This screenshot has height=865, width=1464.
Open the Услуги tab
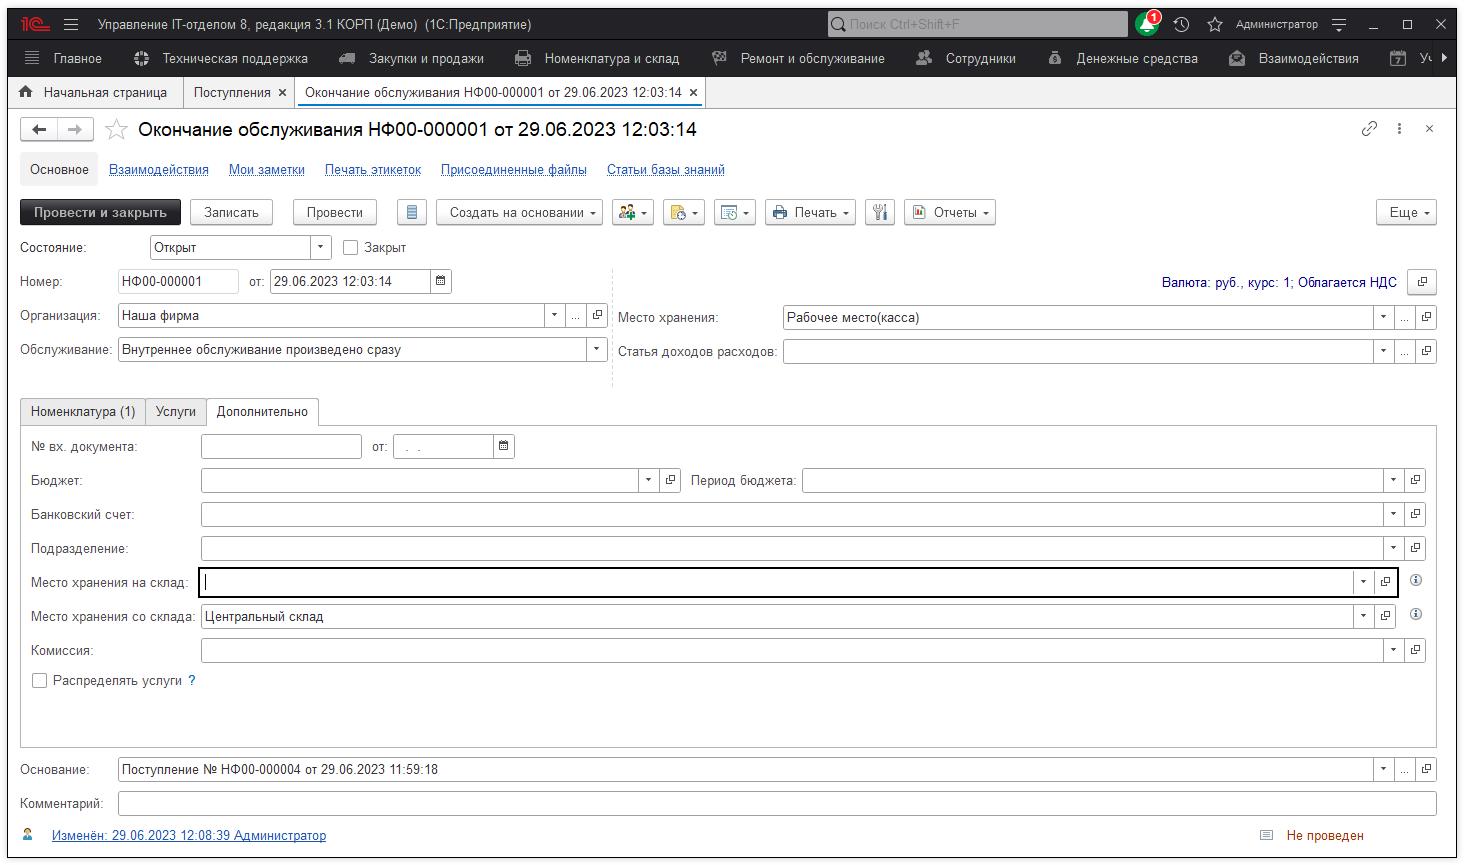click(176, 412)
